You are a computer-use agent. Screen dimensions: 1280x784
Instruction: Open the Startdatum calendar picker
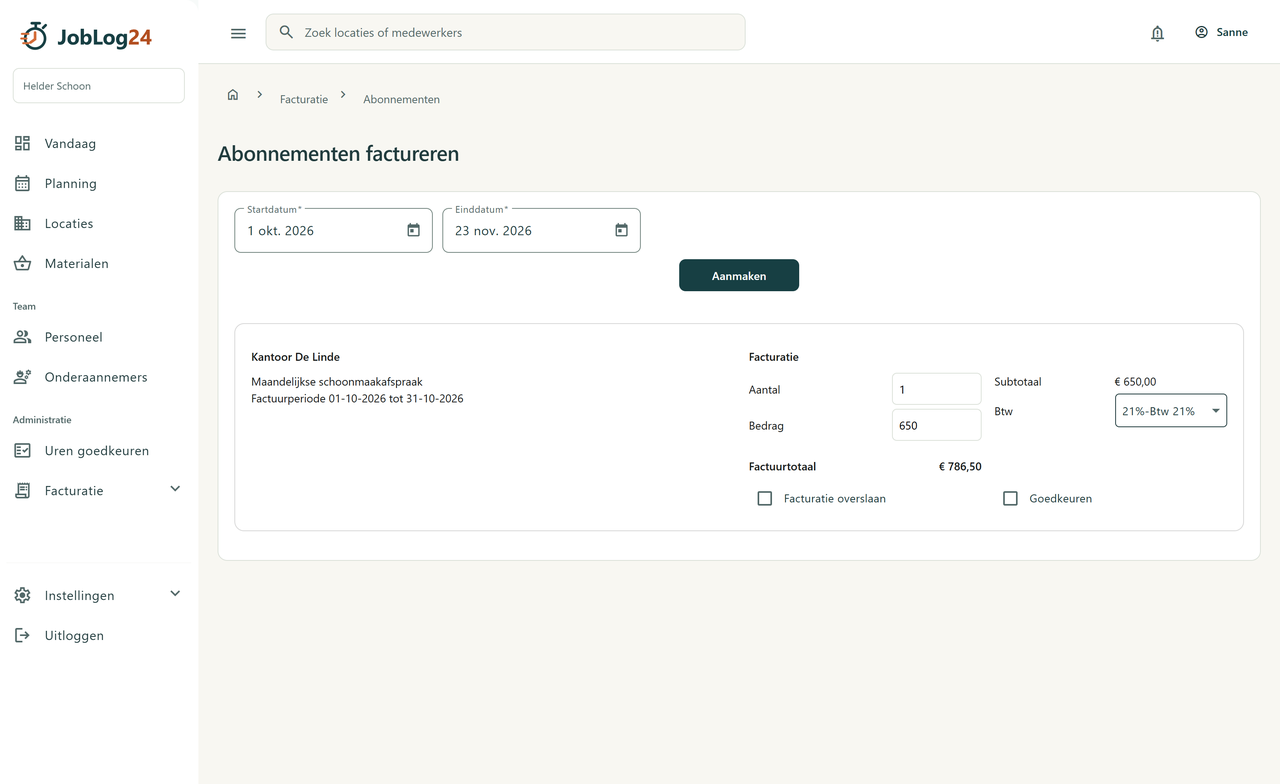(413, 230)
